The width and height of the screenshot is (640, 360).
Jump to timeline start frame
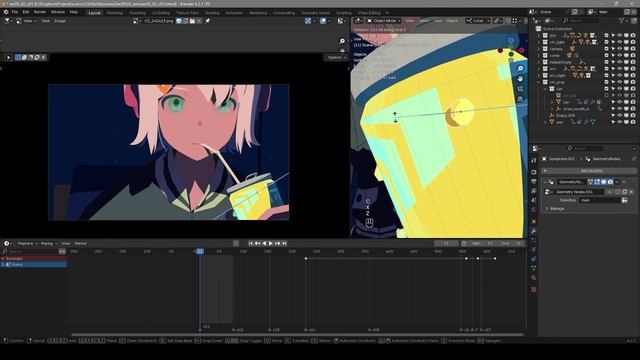(x=251, y=243)
